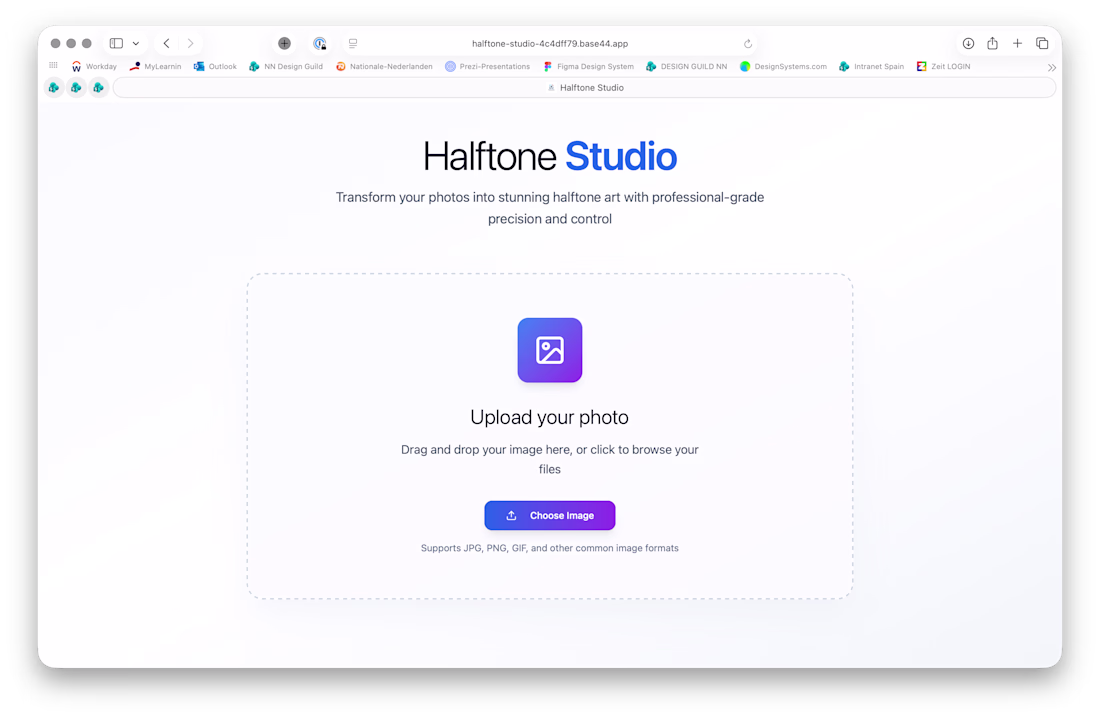The image size is (1100, 718).
Task: Click the Transform your photos subtitle
Action: pyautogui.click(x=549, y=208)
